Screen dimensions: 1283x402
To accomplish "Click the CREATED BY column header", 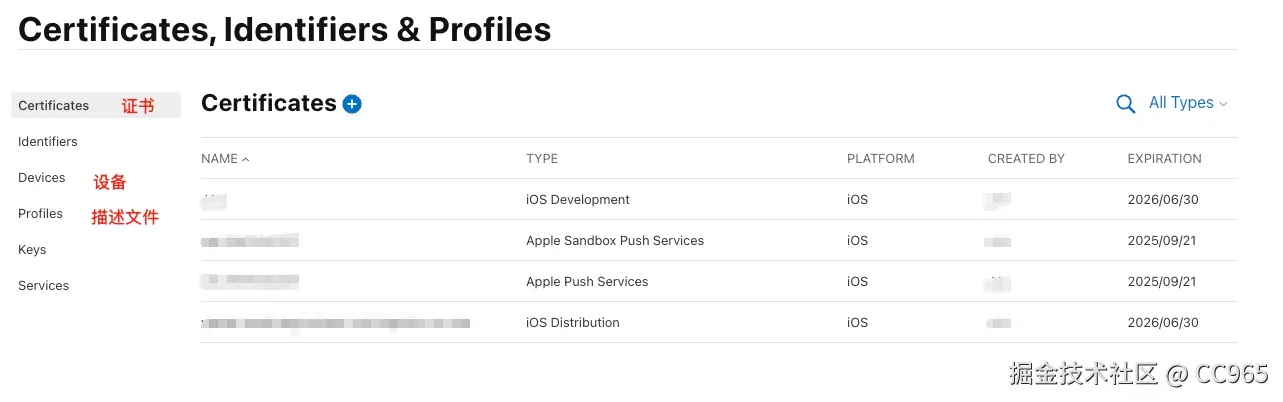I will click(1026, 159).
